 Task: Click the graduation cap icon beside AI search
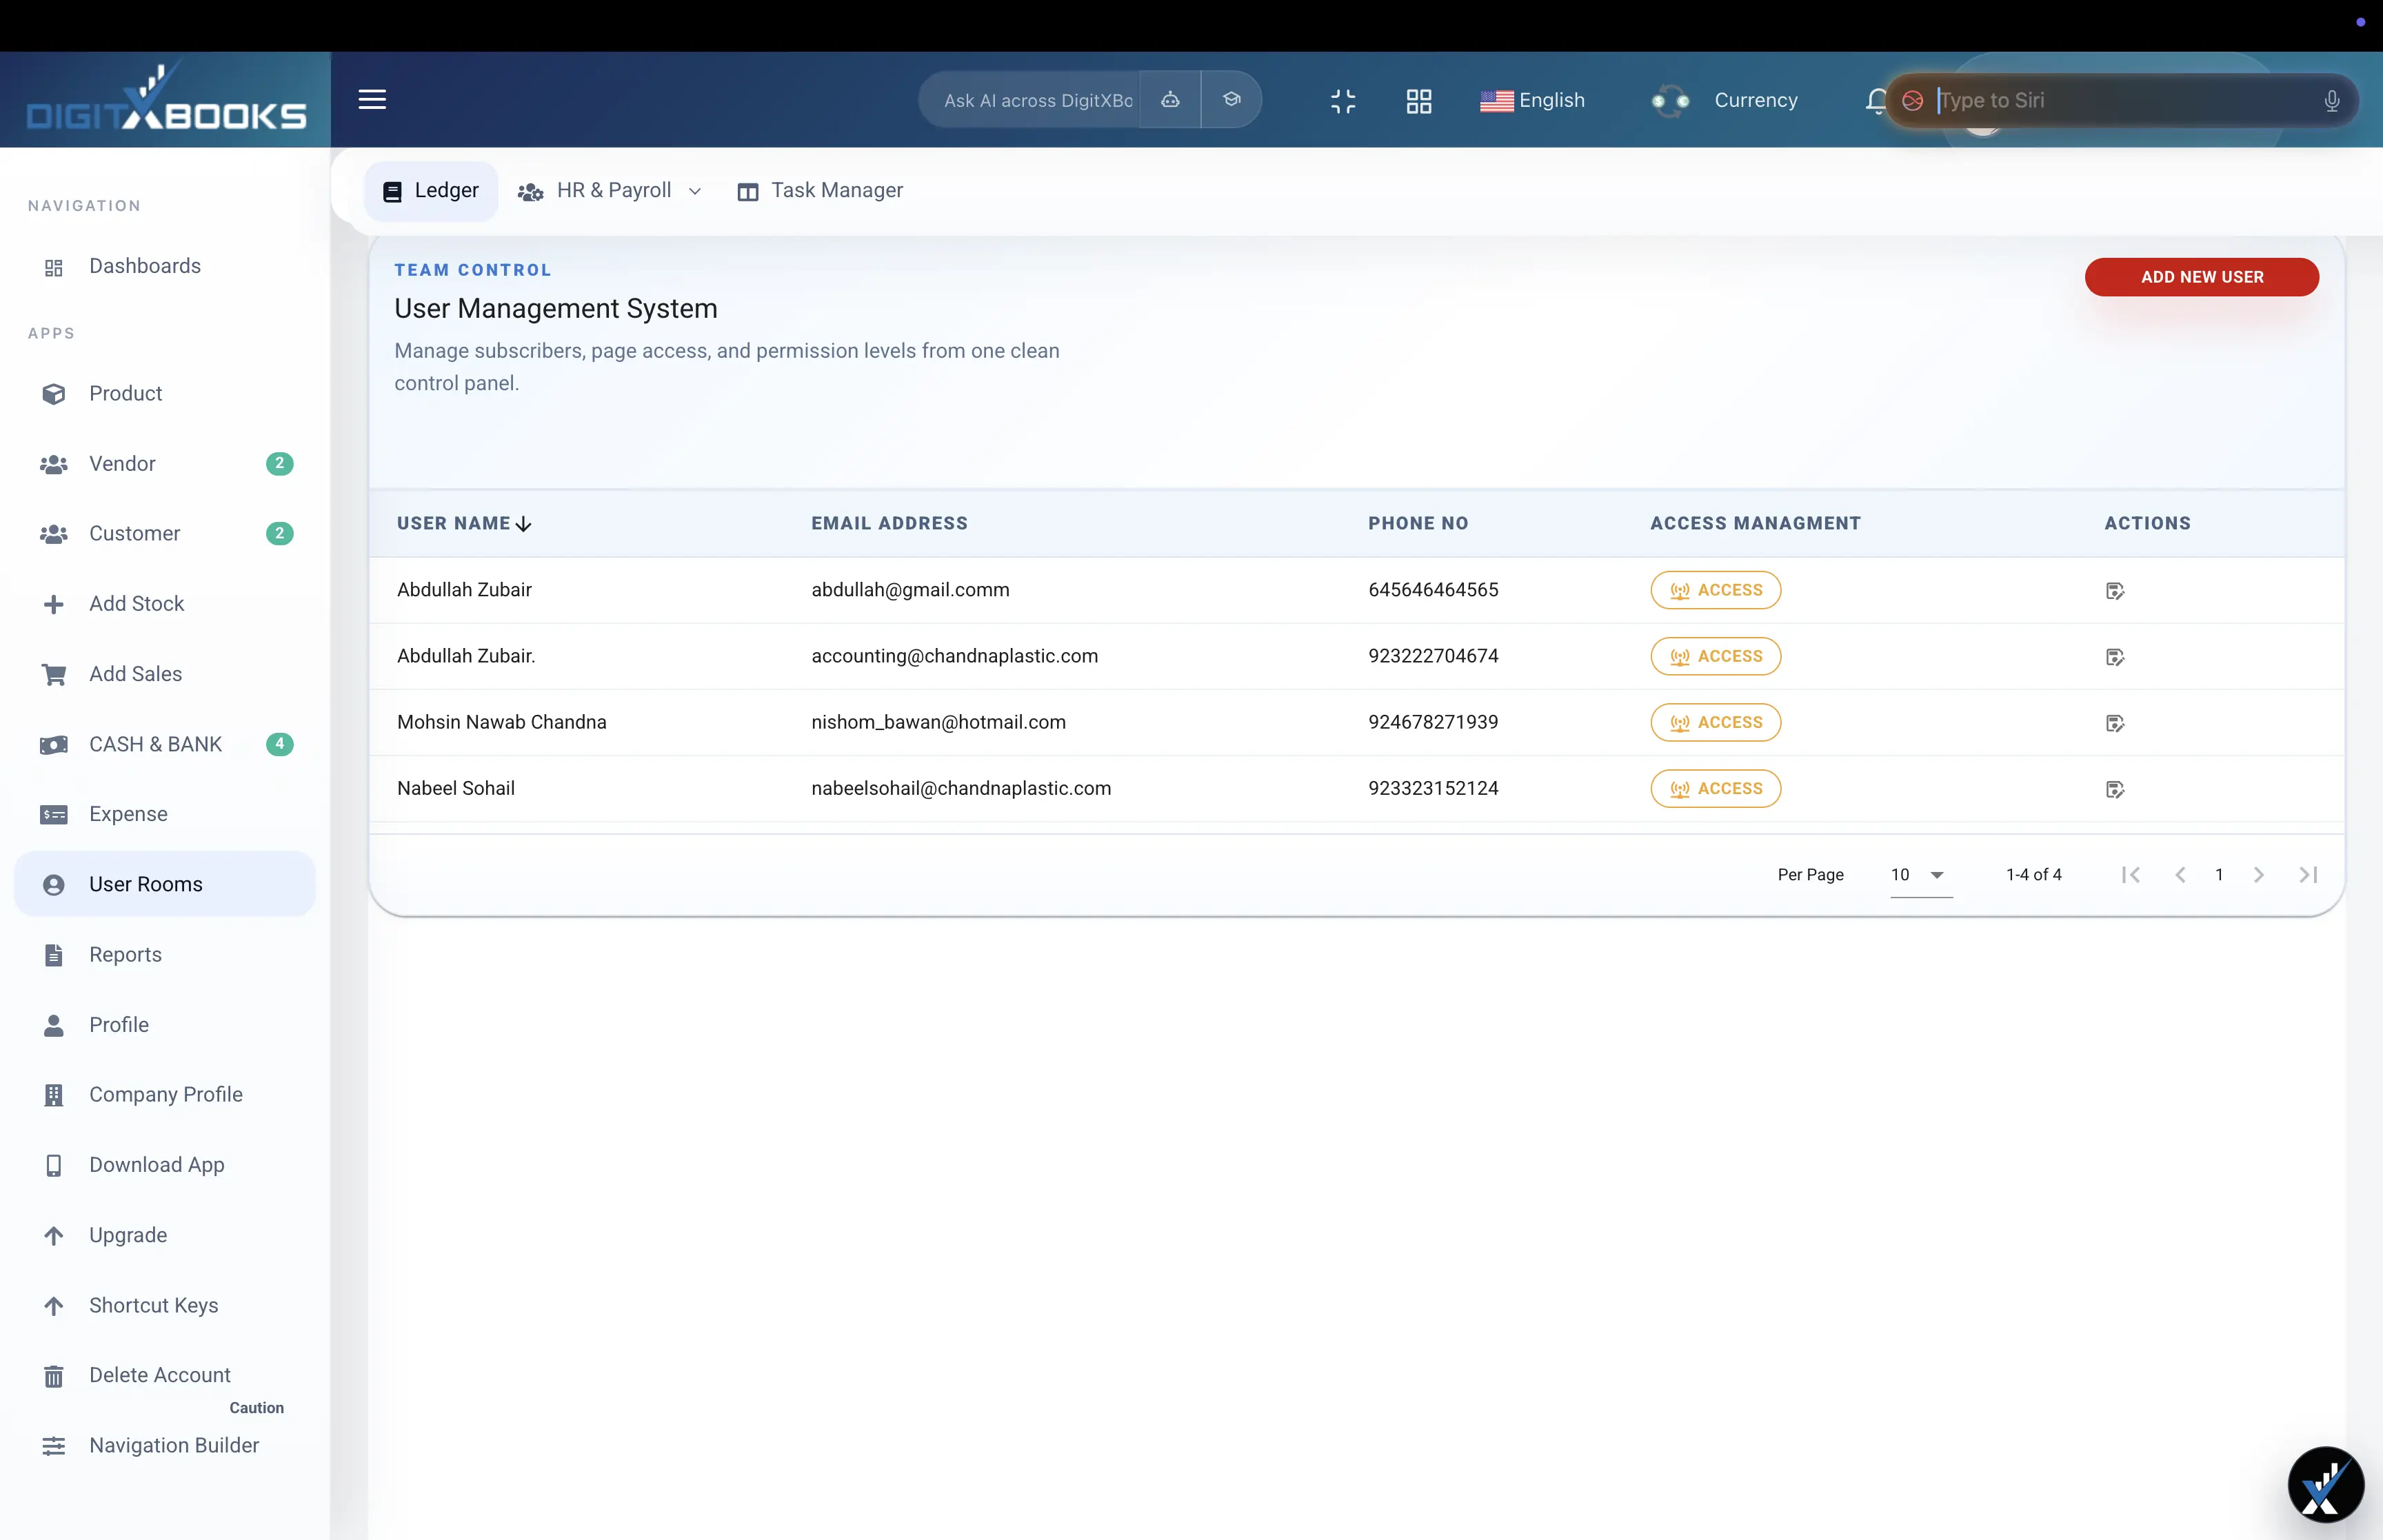[x=1232, y=99]
